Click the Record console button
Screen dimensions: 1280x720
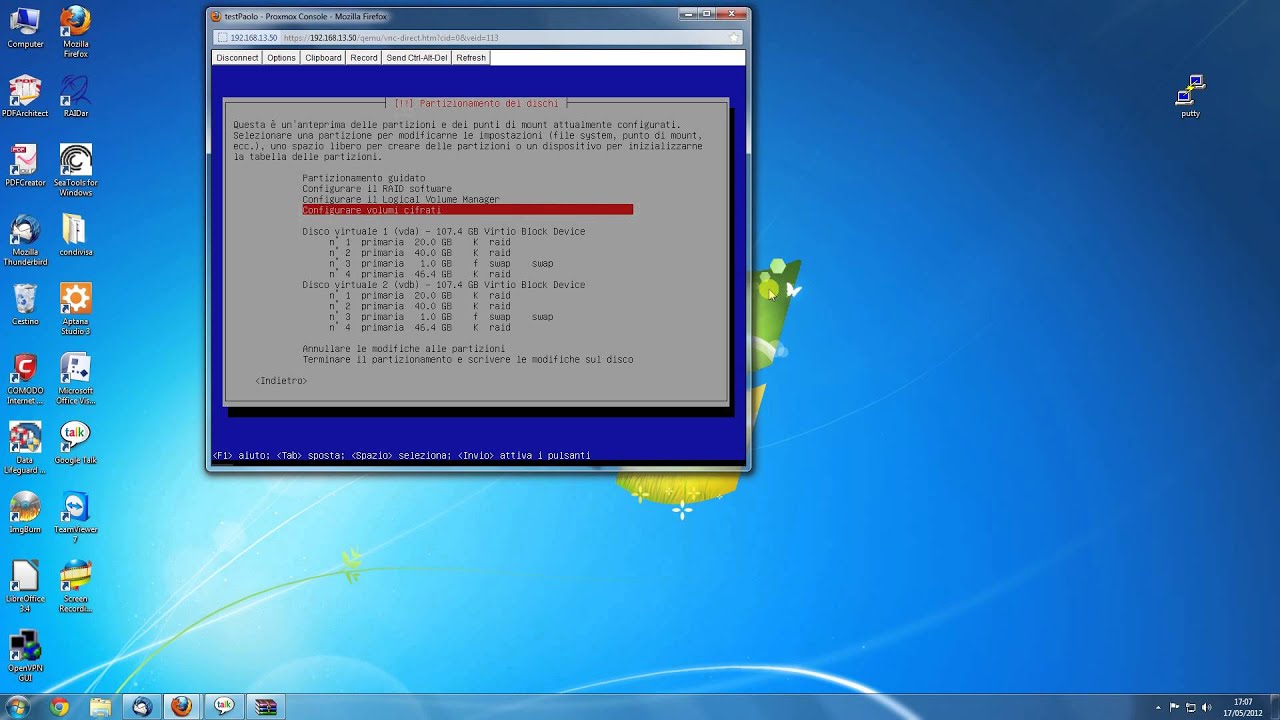[364, 58]
